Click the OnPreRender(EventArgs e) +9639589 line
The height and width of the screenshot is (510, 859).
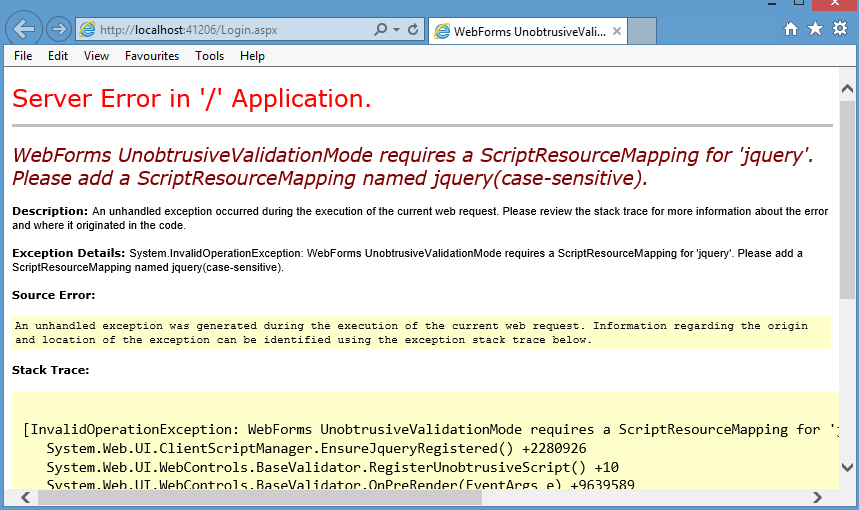[340, 484]
